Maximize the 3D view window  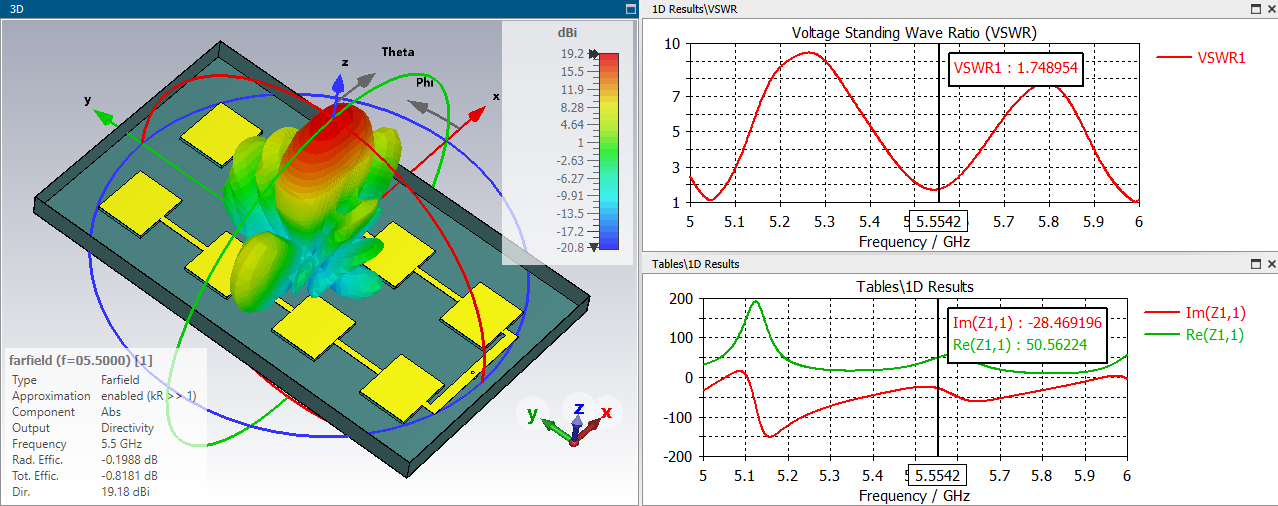[629, 9]
